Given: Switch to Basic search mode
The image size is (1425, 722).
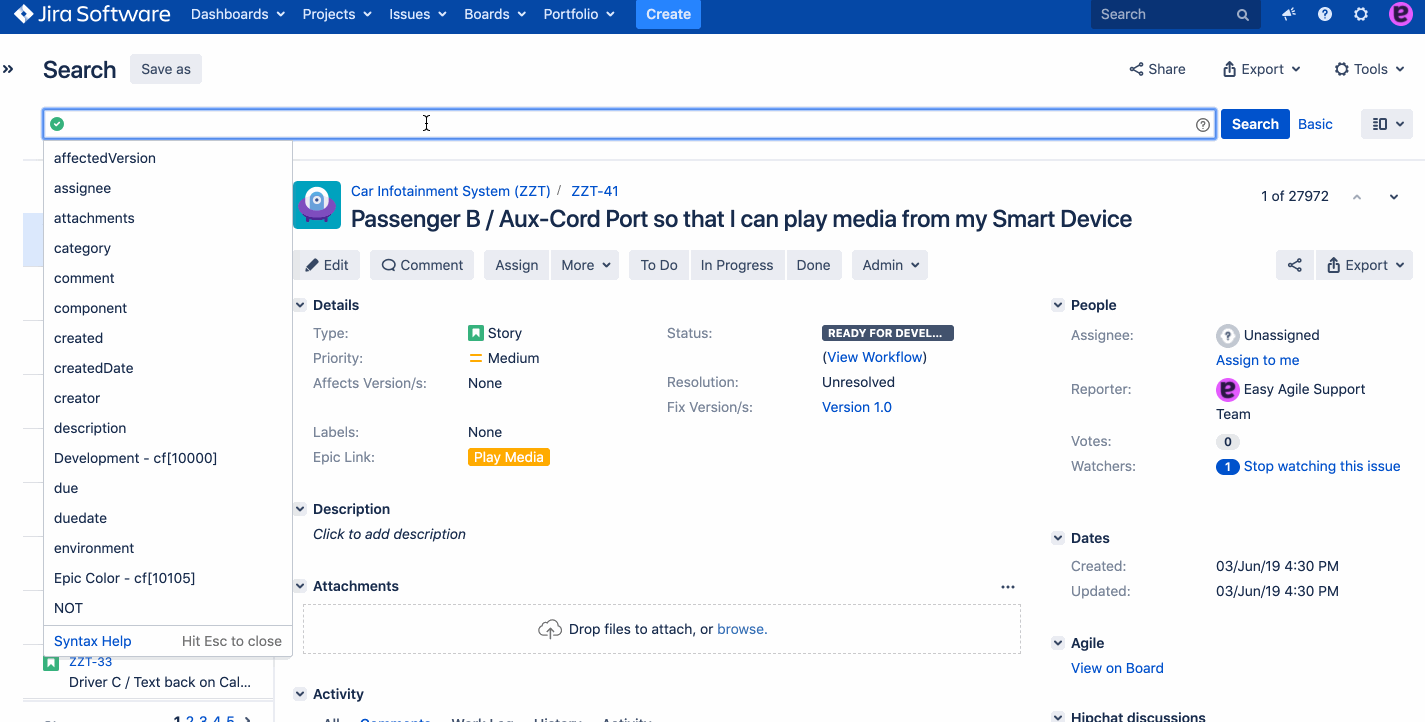Looking at the screenshot, I should tap(1315, 124).
